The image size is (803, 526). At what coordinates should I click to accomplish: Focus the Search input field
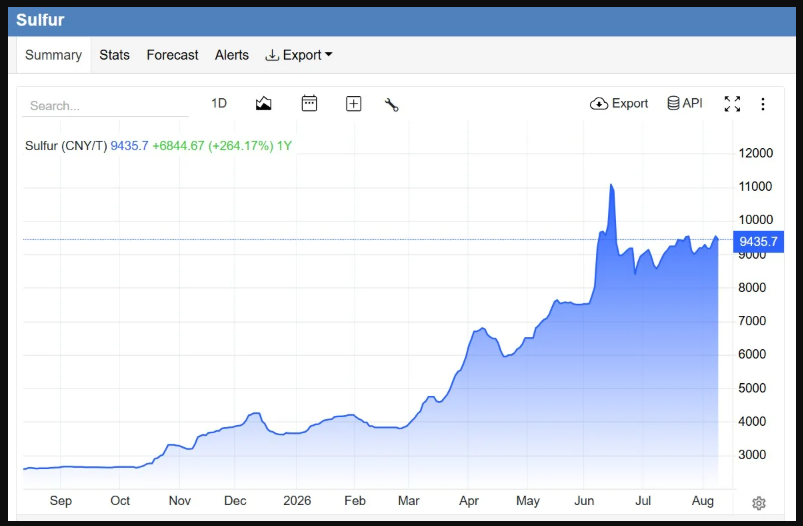coord(105,106)
